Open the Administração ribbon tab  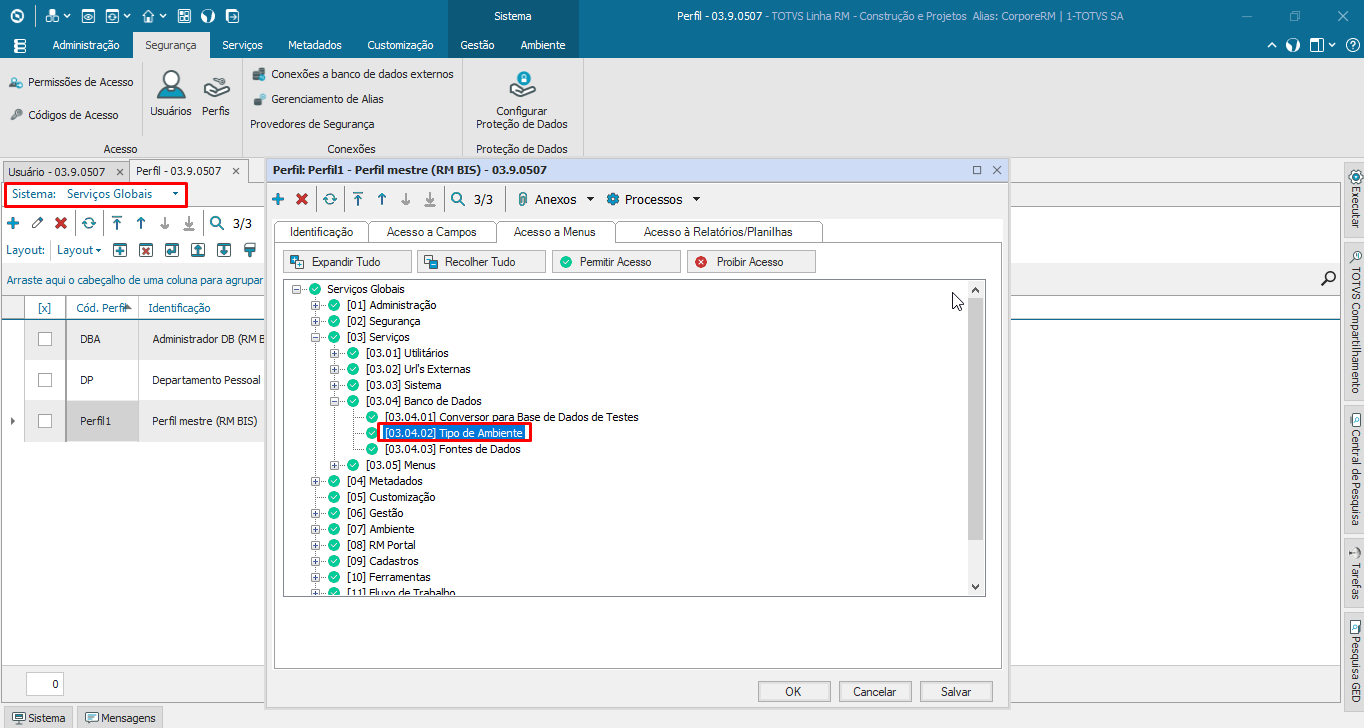pyautogui.click(x=85, y=45)
